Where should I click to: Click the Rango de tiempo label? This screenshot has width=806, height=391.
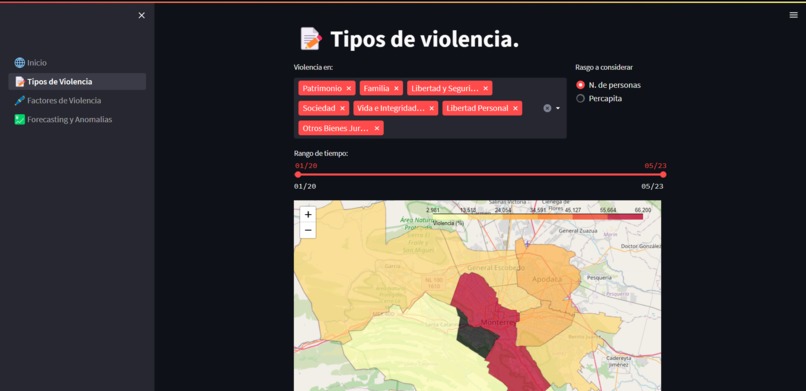tap(321, 153)
